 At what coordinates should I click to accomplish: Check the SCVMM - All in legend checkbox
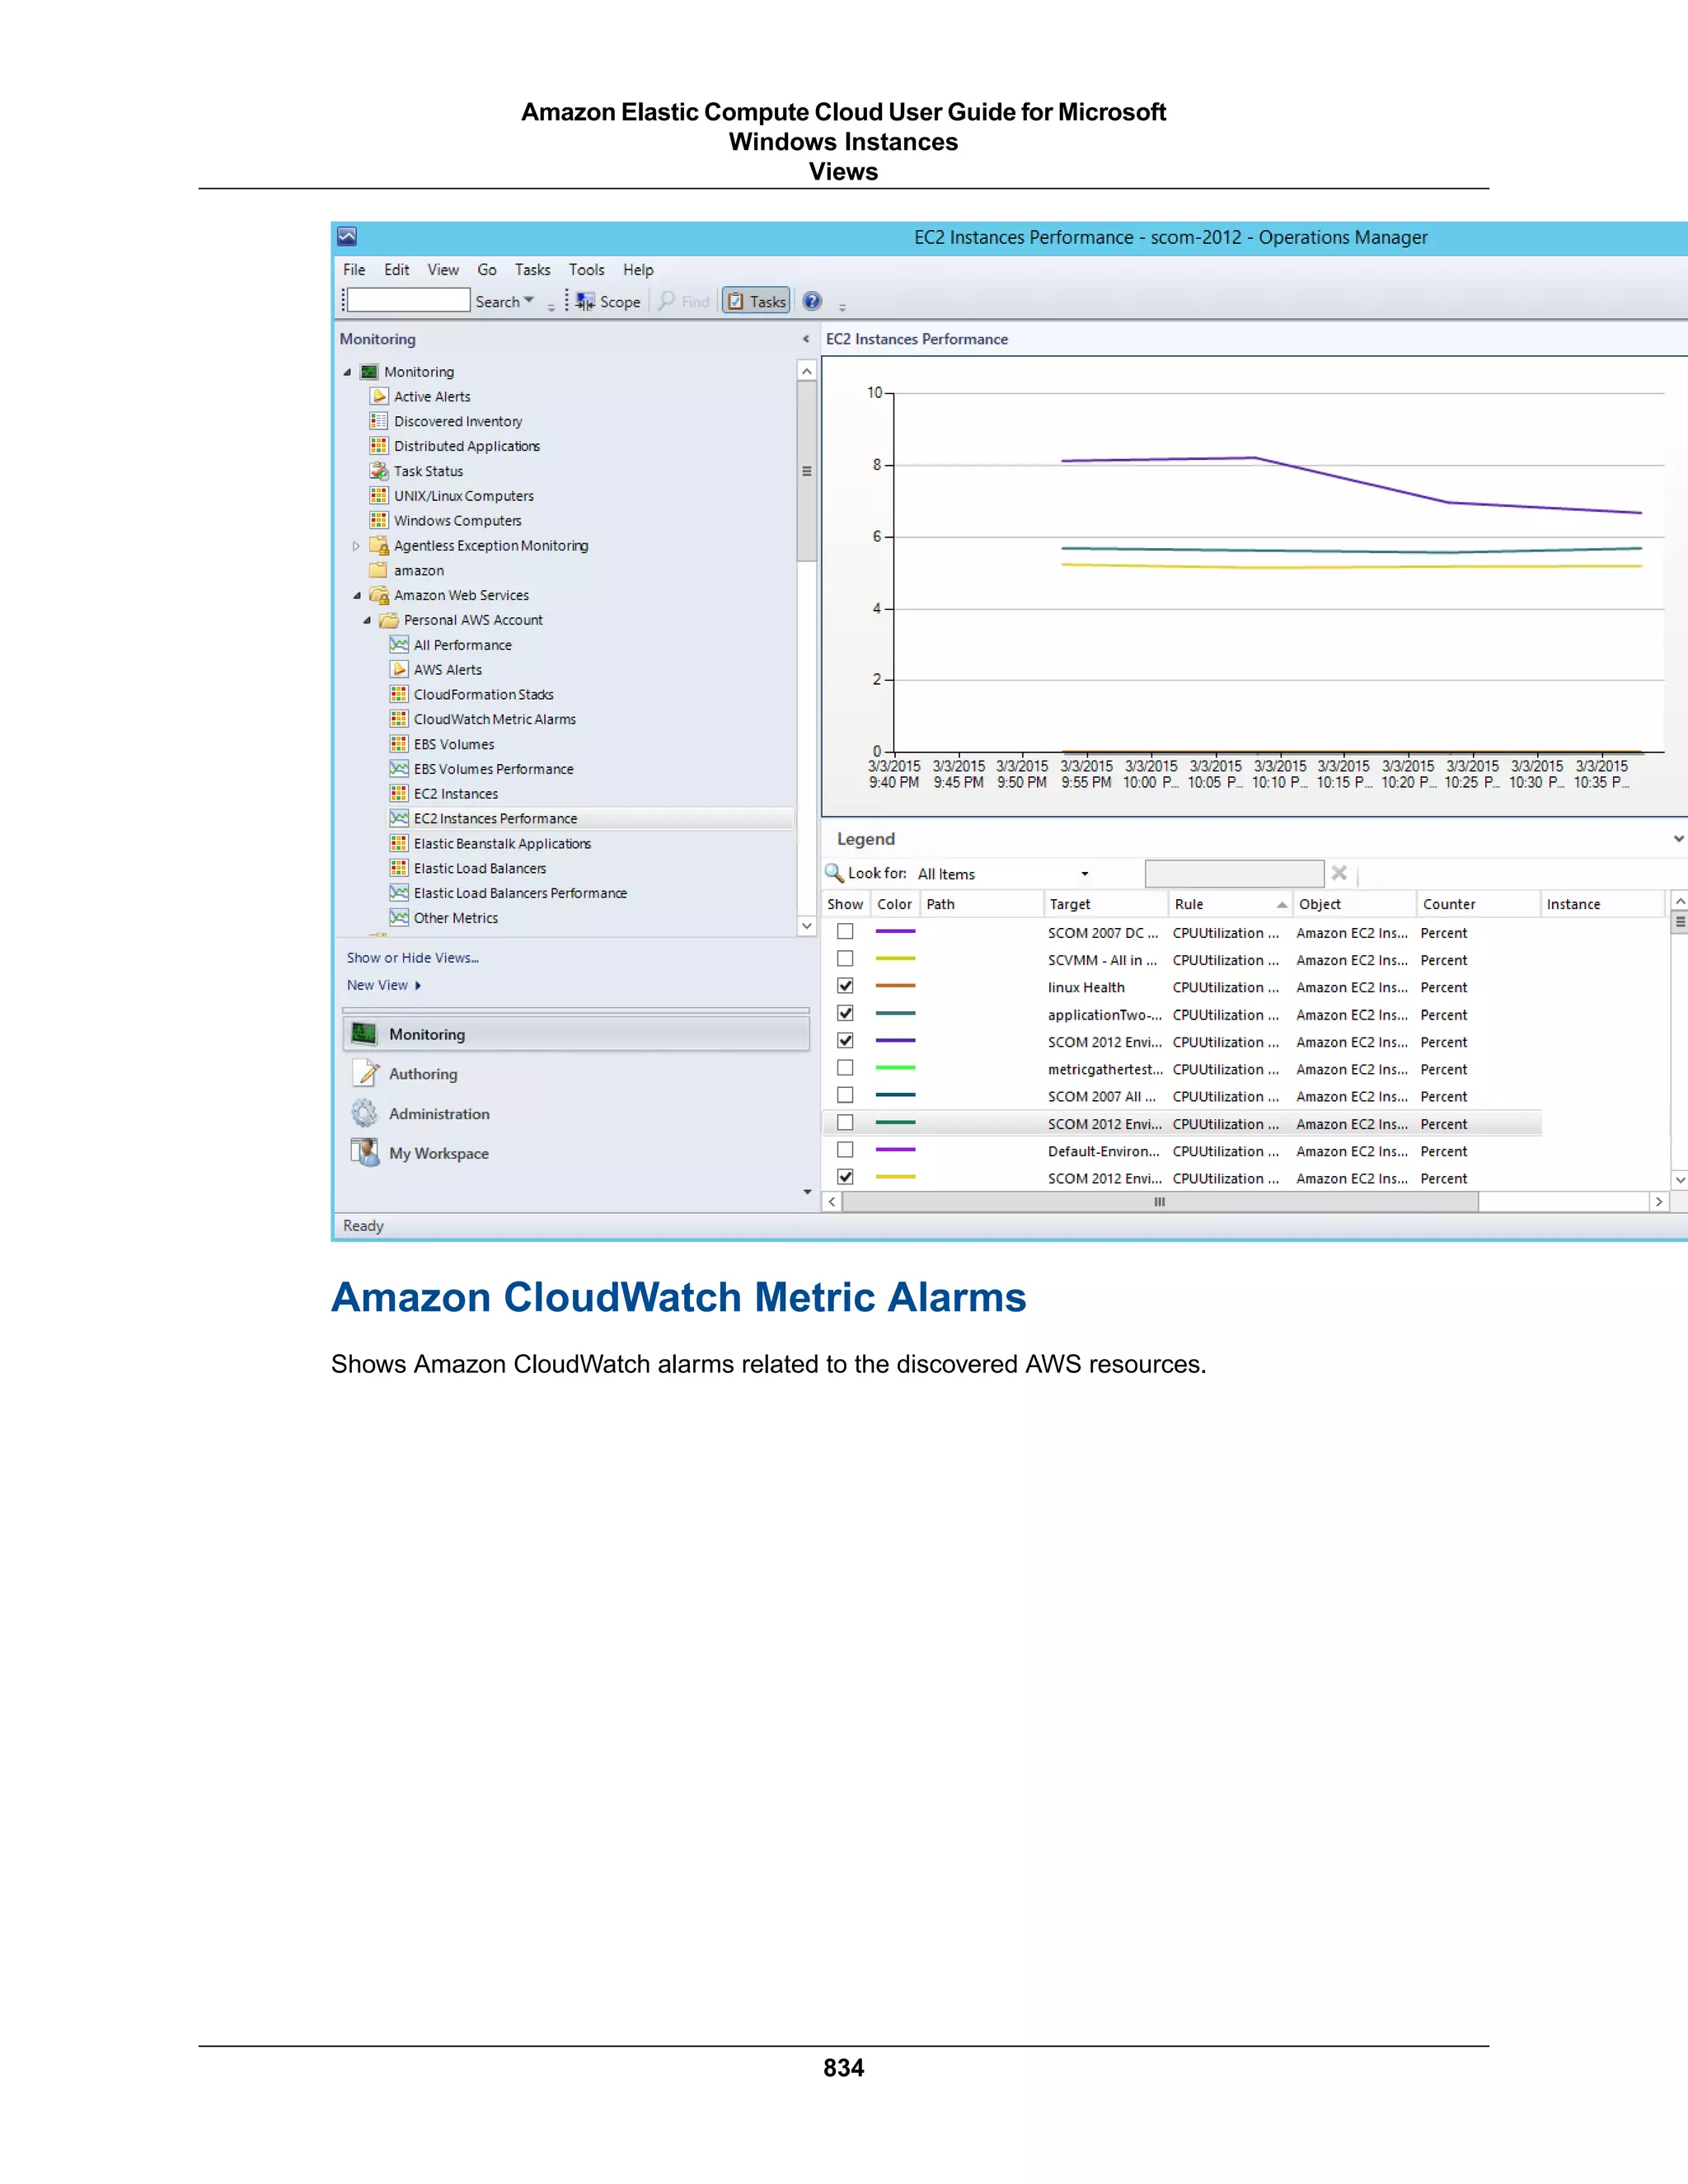845,959
